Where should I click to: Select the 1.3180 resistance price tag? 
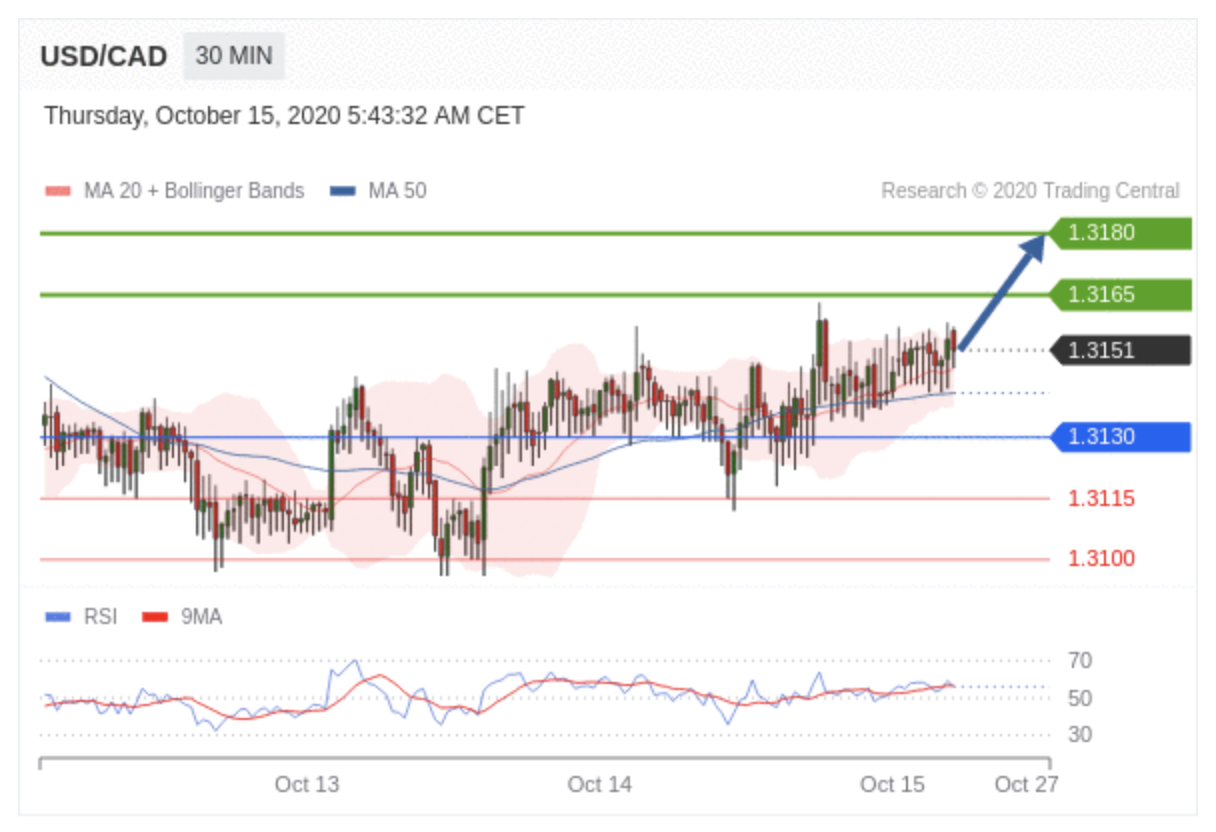point(1120,233)
